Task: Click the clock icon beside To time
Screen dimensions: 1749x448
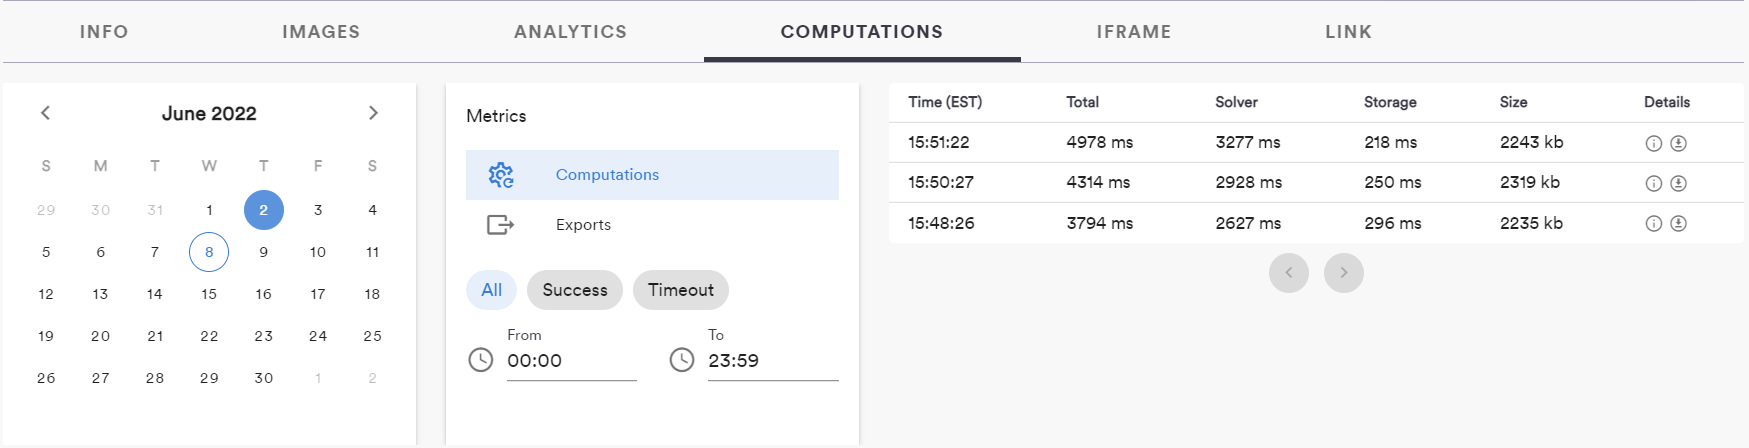Action: 682,360
